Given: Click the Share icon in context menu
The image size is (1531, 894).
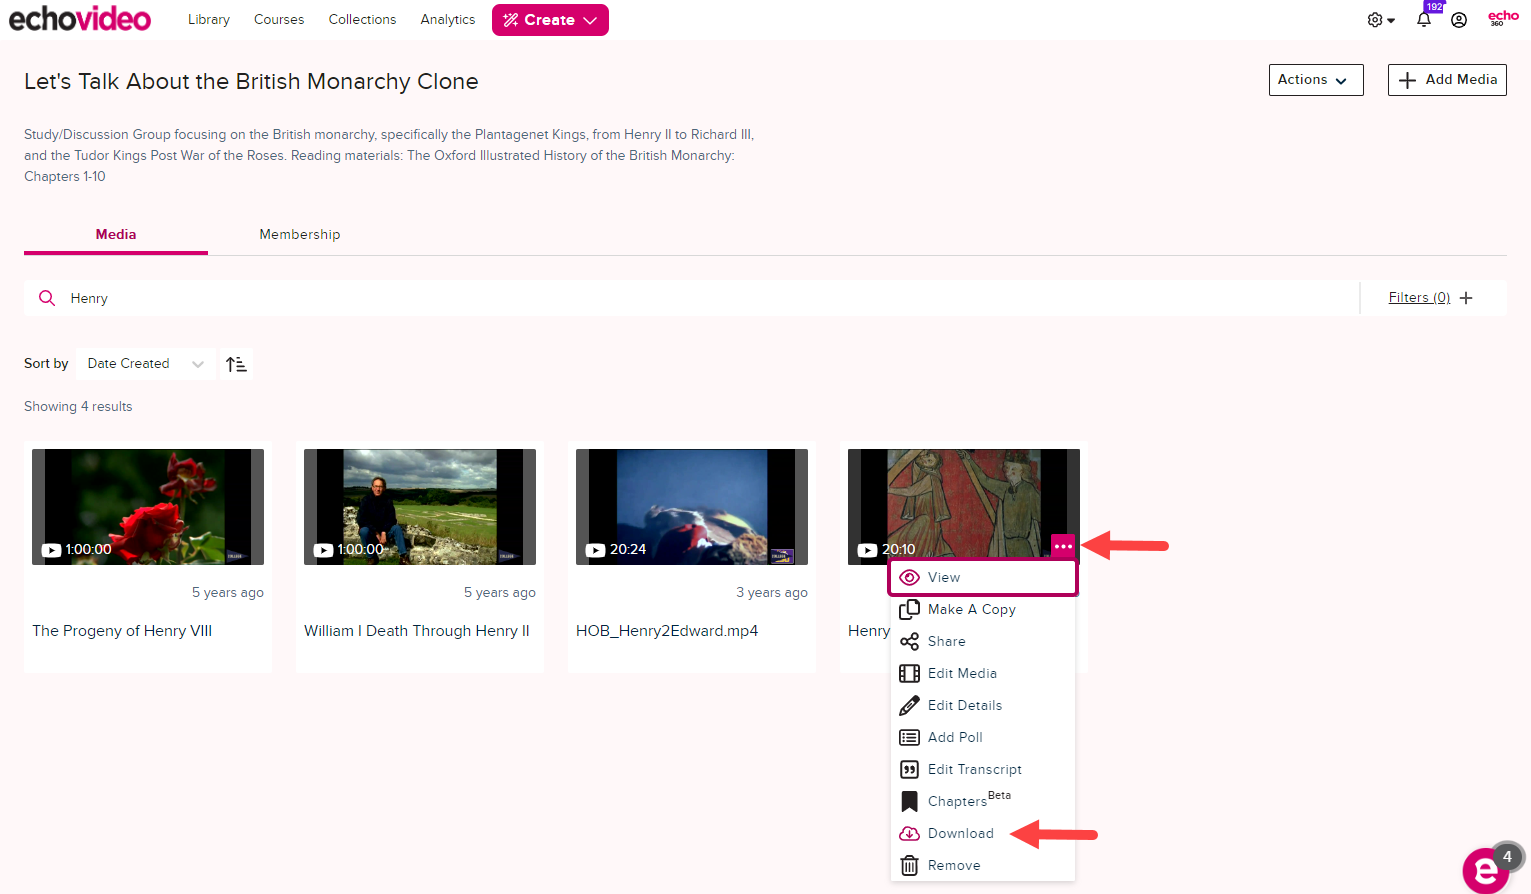Looking at the screenshot, I should [x=909, y=641].
